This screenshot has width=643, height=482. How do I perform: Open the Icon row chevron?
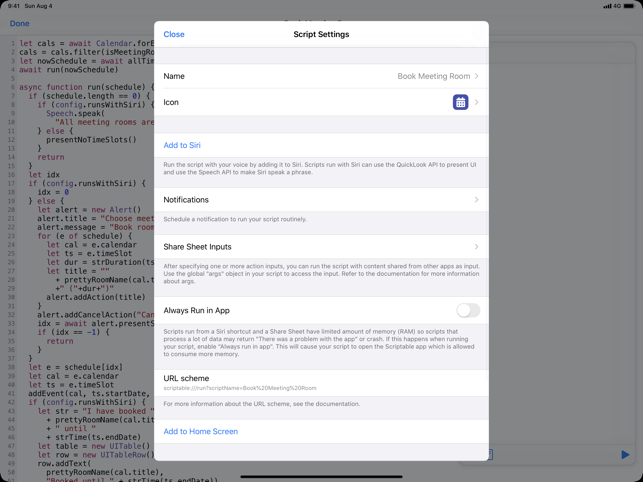[477, 102]
